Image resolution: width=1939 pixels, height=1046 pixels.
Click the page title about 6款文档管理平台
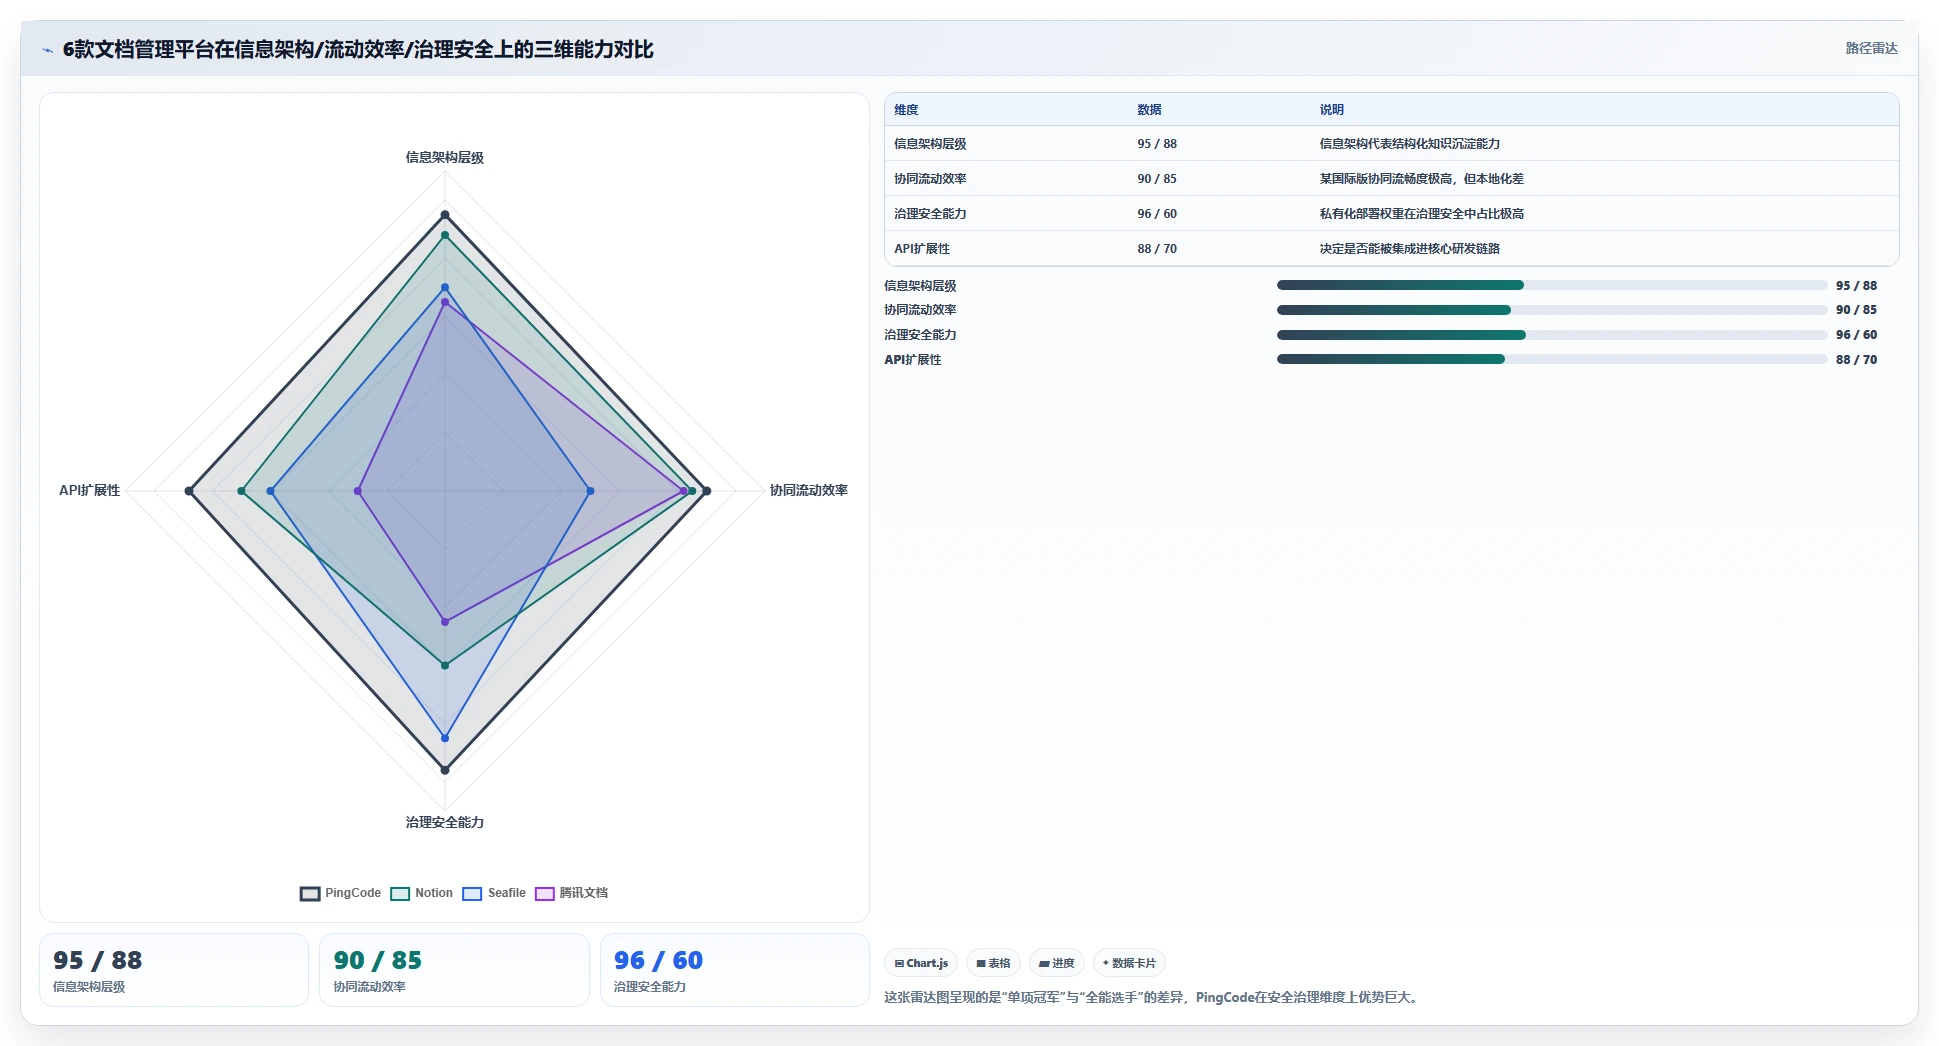358,49
